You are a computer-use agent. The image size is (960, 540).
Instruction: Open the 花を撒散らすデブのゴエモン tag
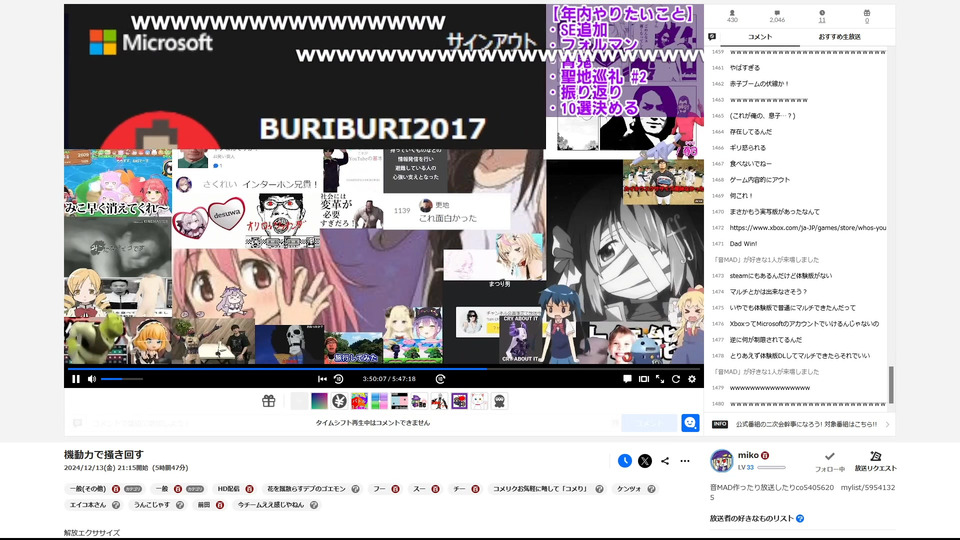tap(306, 489)
